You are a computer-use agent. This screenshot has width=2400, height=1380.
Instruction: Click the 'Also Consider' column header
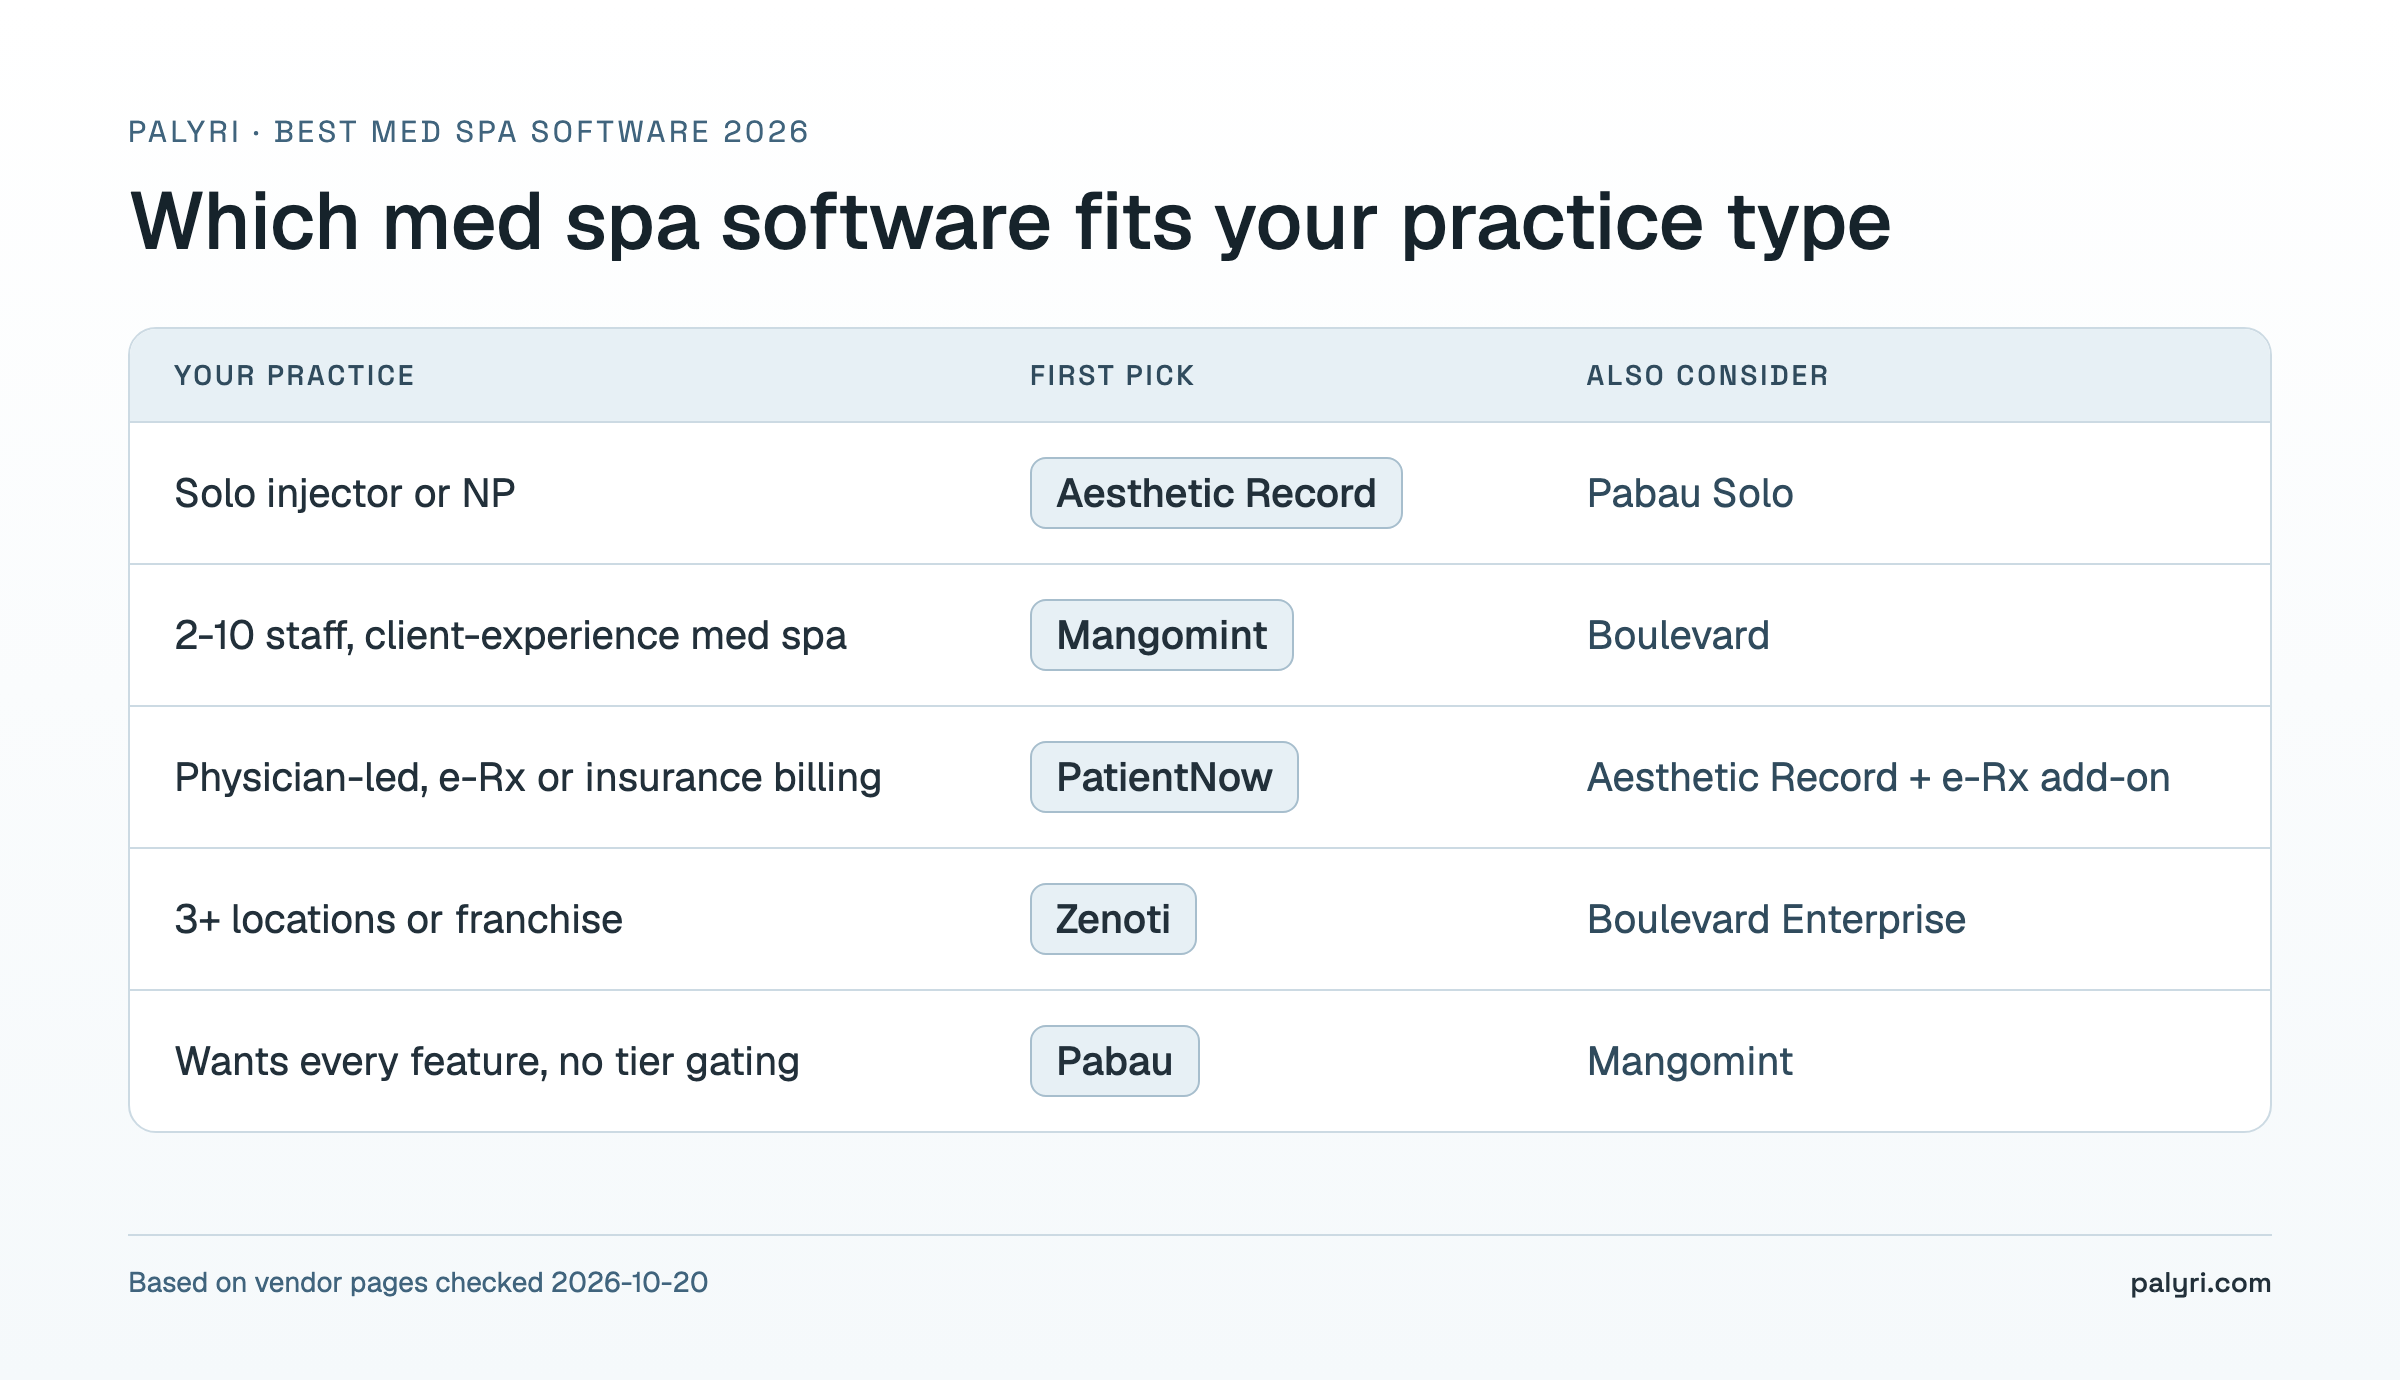pos(1707,375)
